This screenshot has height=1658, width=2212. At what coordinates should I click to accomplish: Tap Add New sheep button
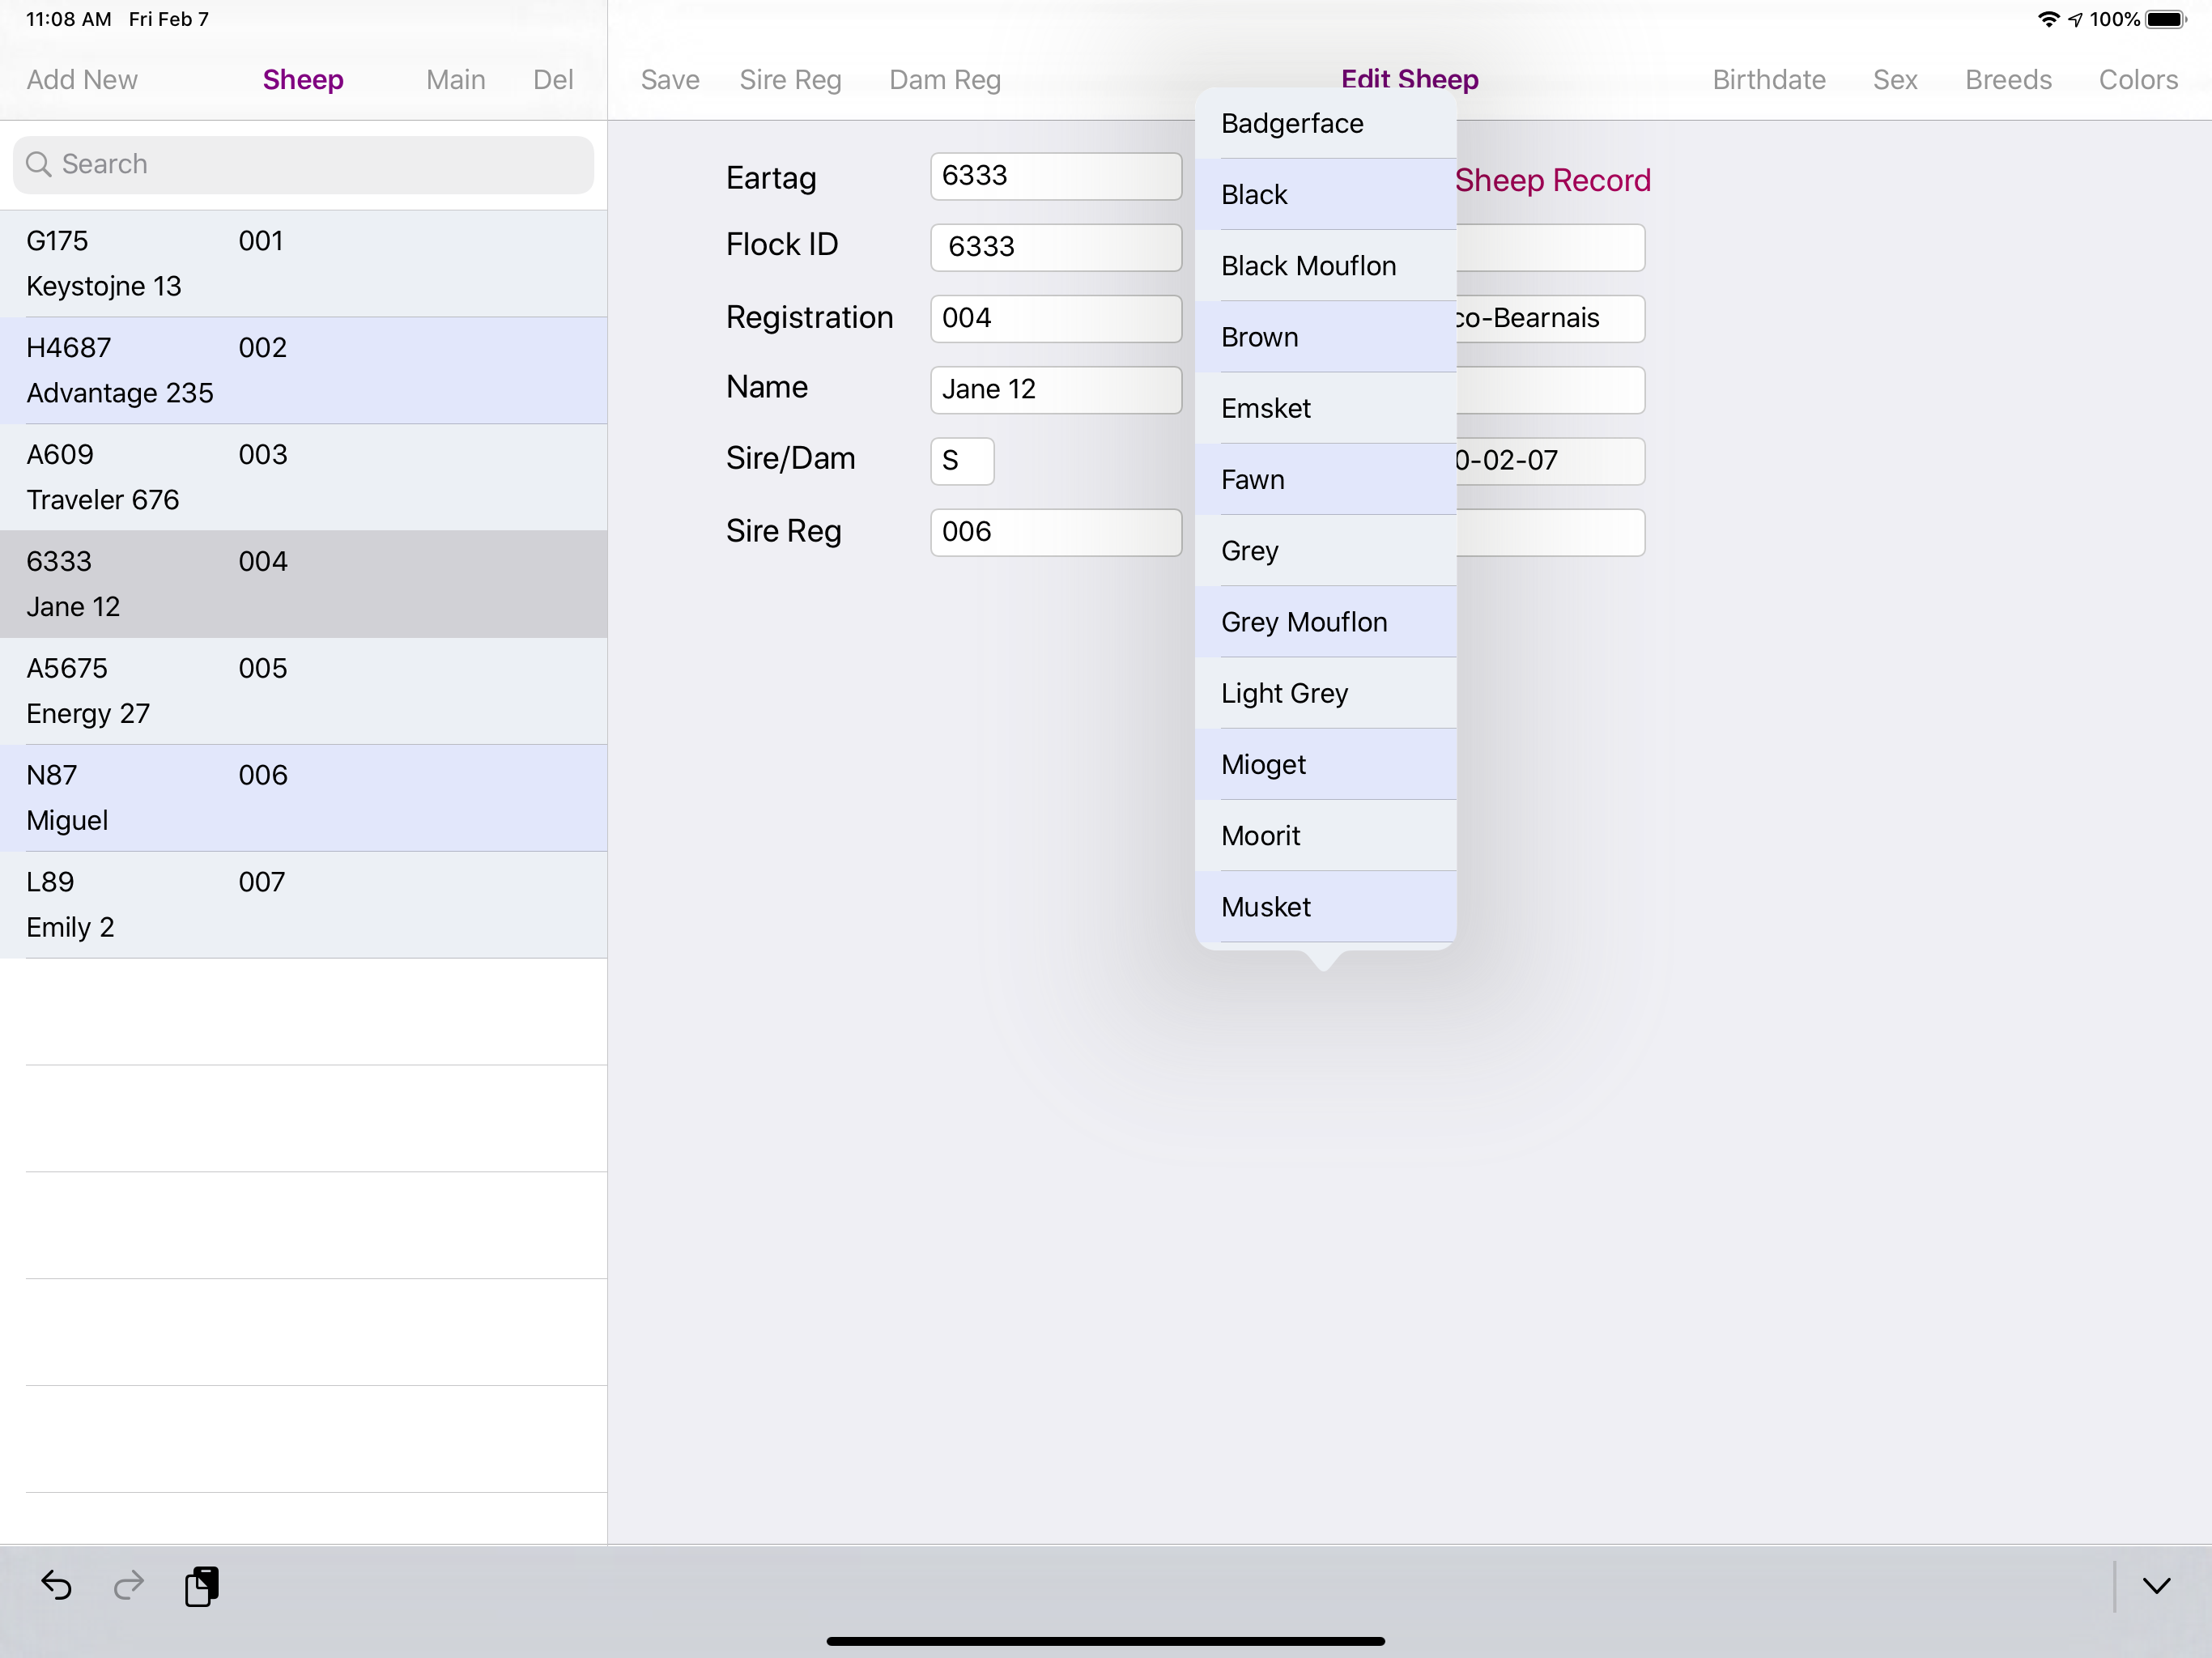[x=82, y=80]
